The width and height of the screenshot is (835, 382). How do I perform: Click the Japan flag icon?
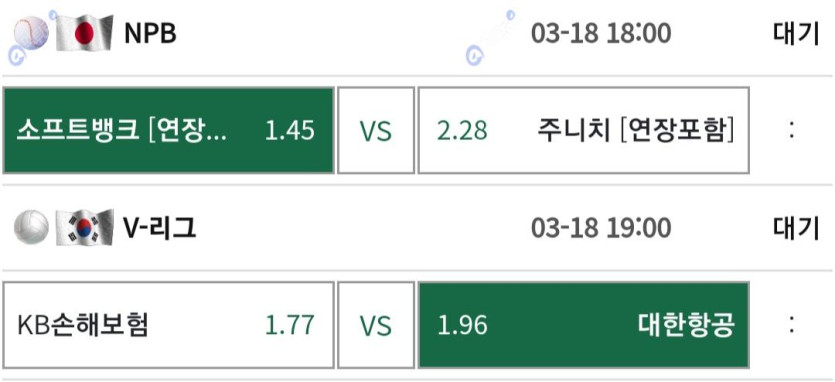tap(84, 32)
